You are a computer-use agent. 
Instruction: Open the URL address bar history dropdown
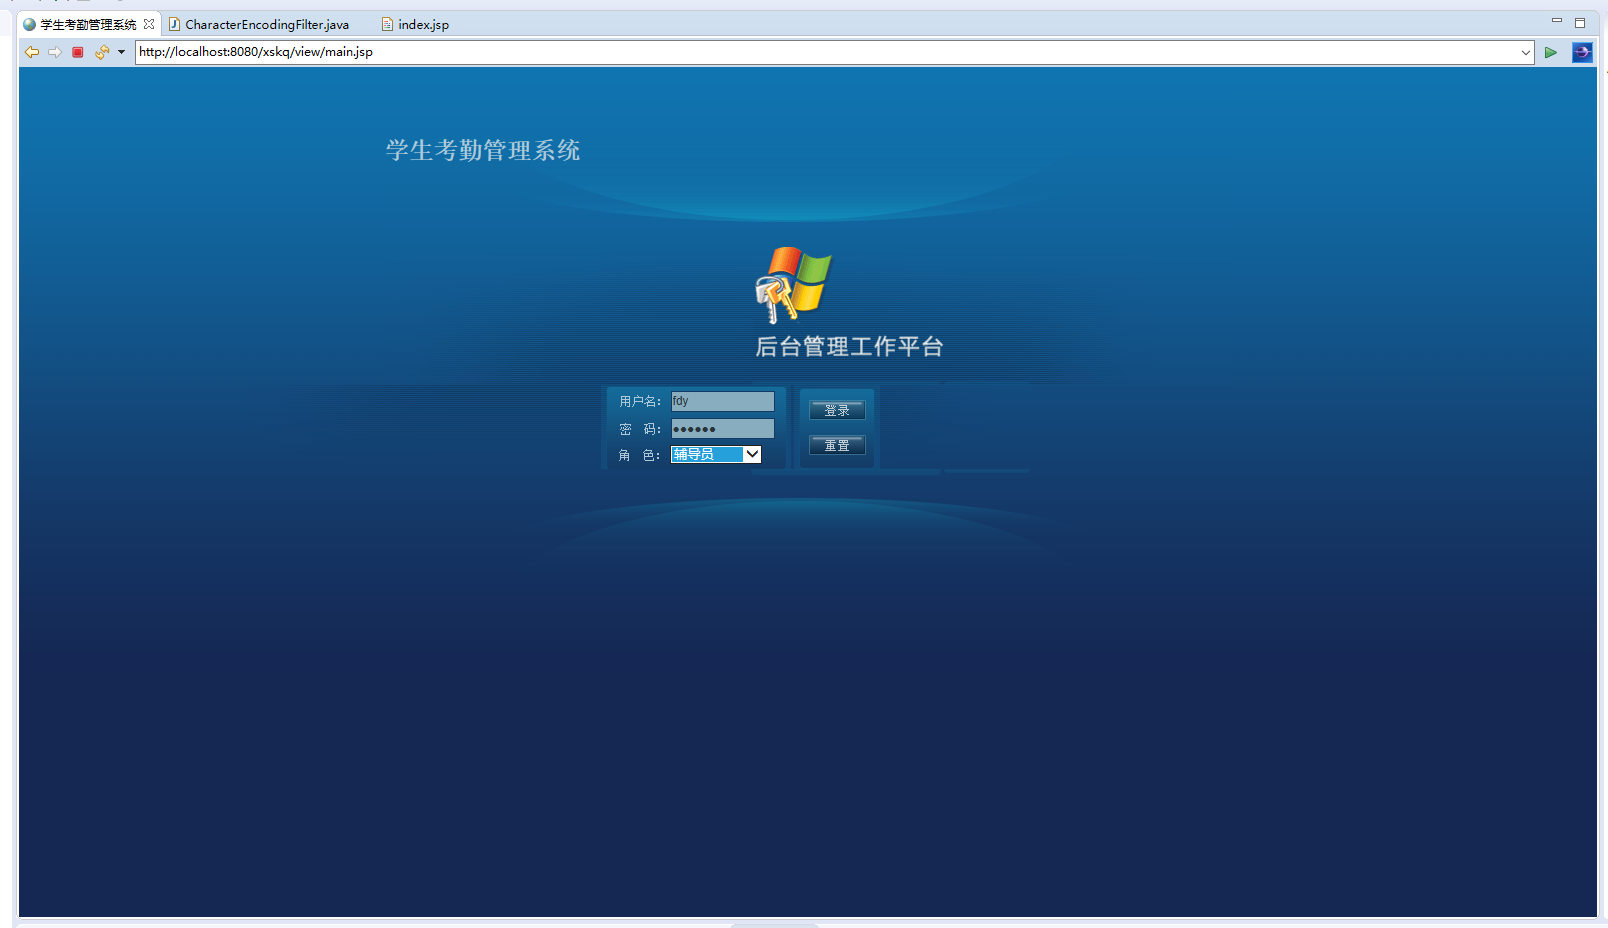tap(1525, 52)
